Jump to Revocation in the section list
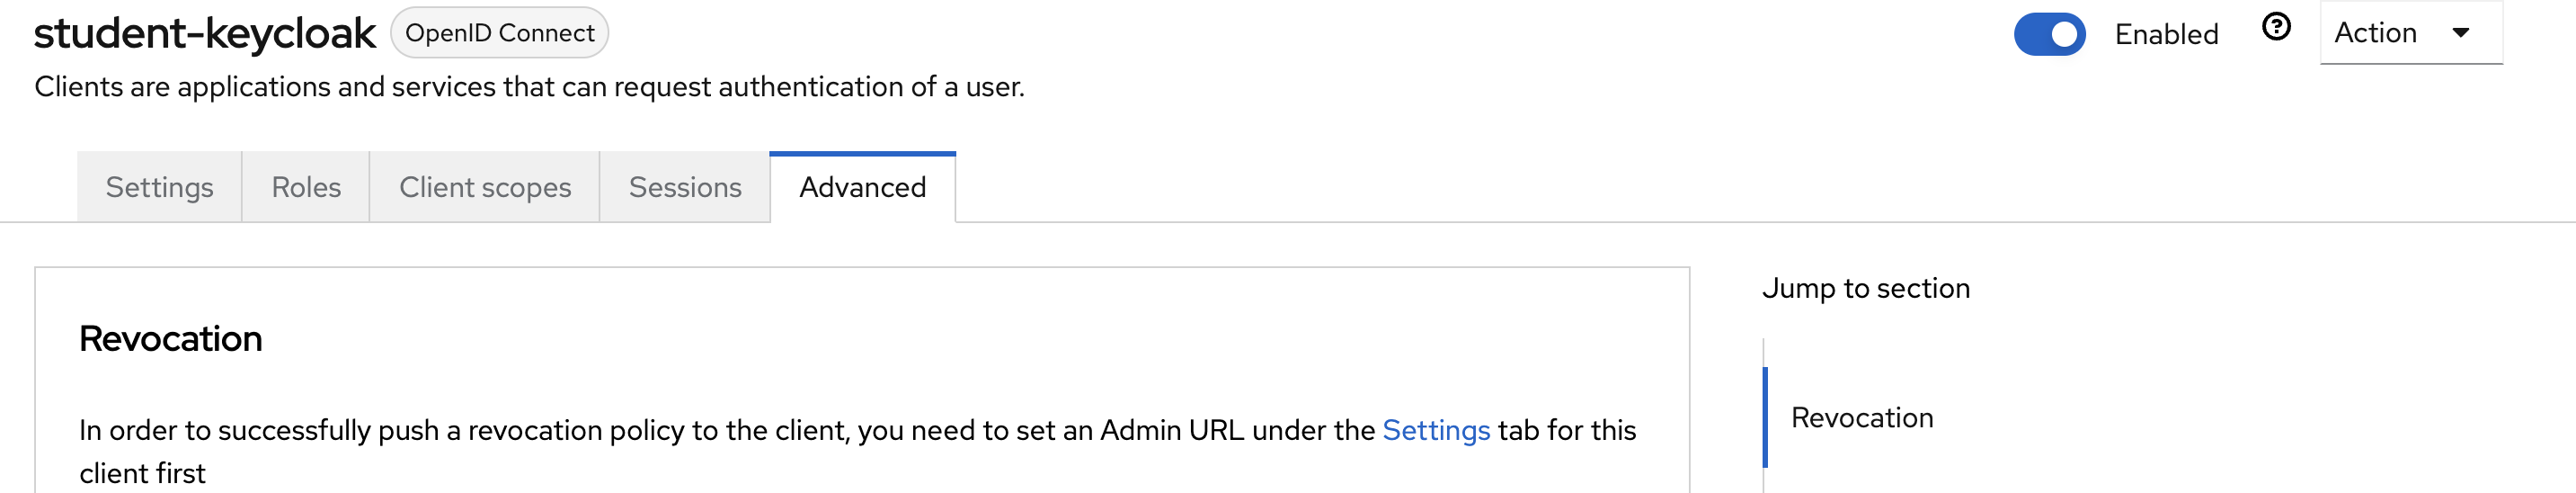Viewport: 2576px width, 493px height. 1862,418
